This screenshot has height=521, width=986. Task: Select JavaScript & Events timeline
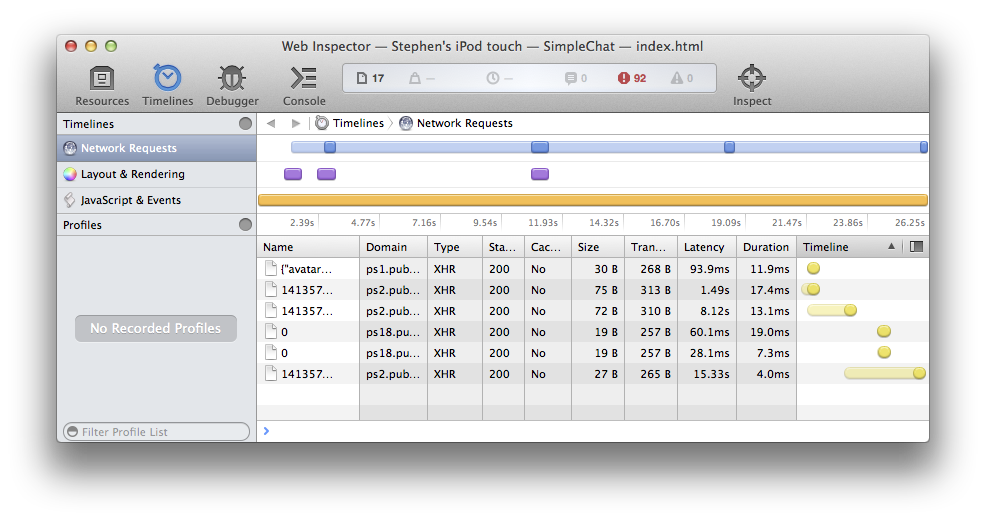[x=130, y=200]
